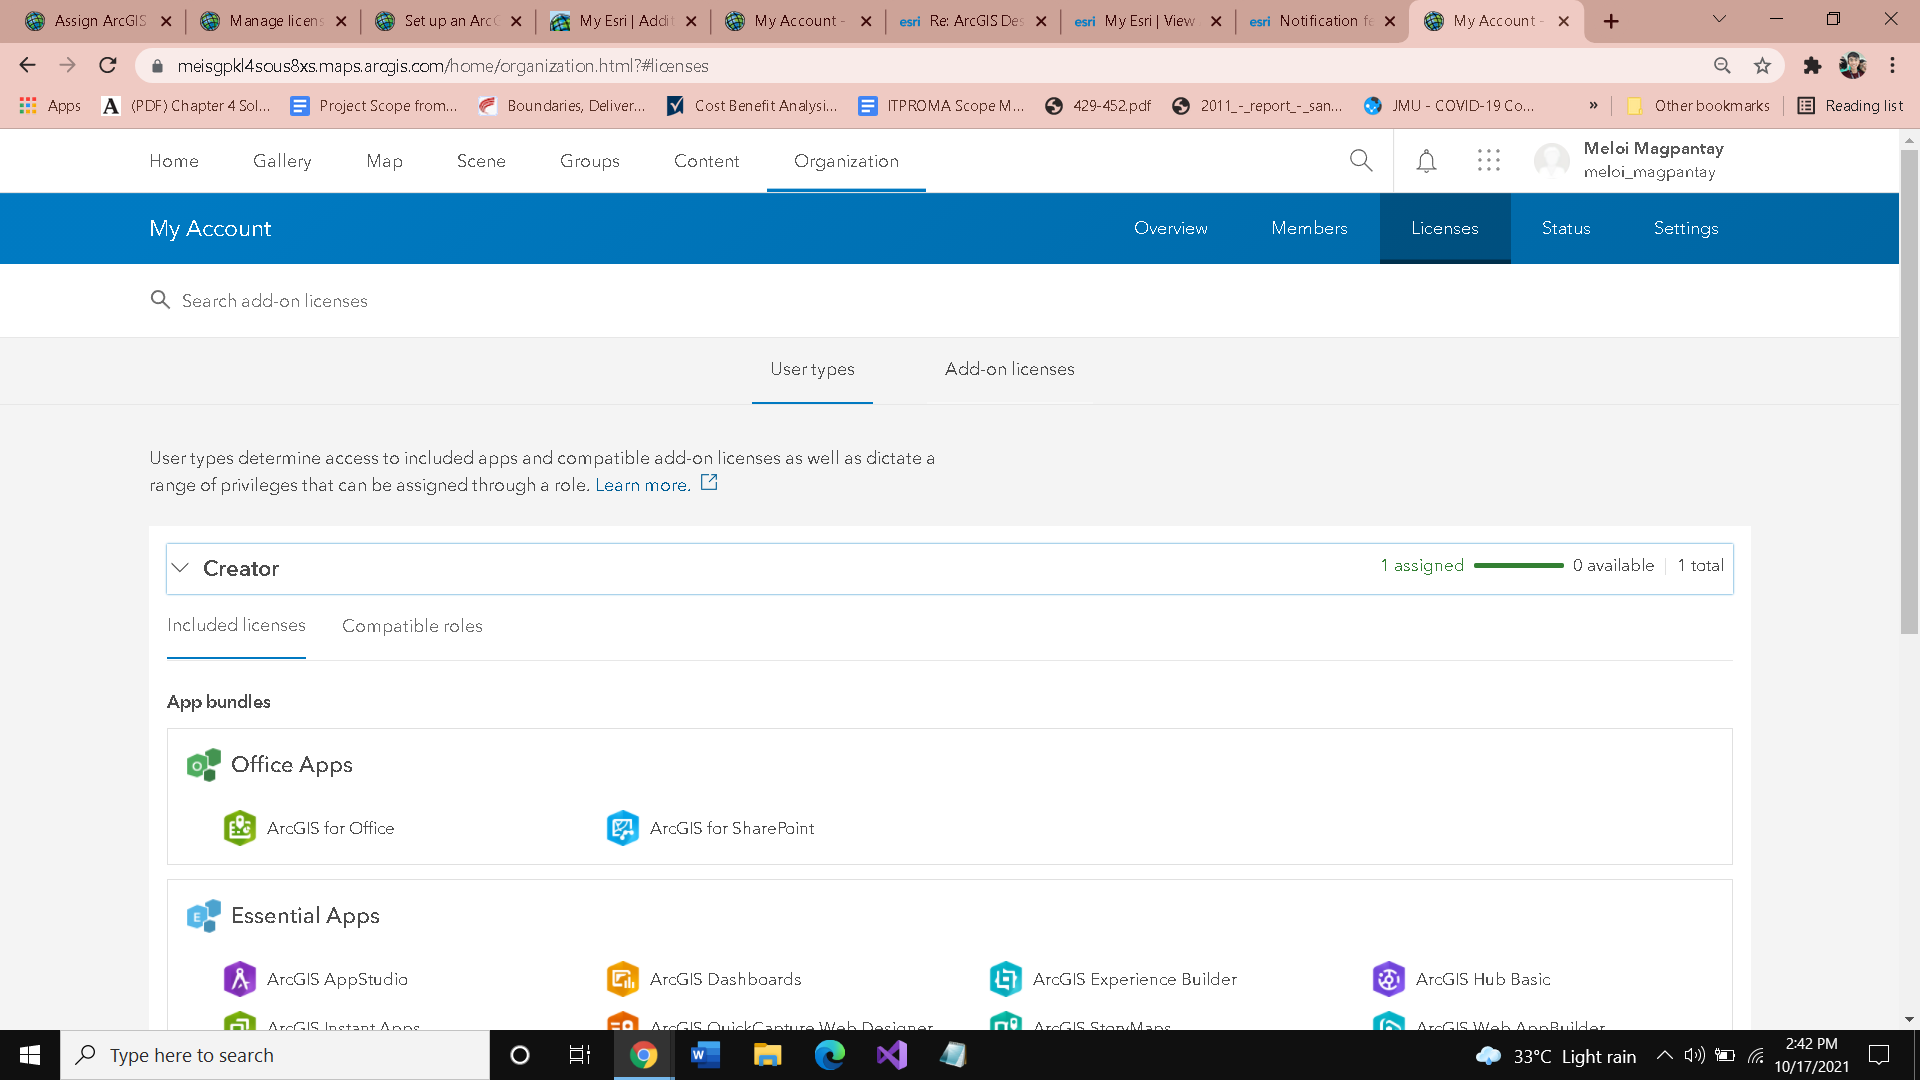The width and height of the screenshot is (1920, 1080).
Task: Click the site search magnifier icon
Action: pos(1361,160)
